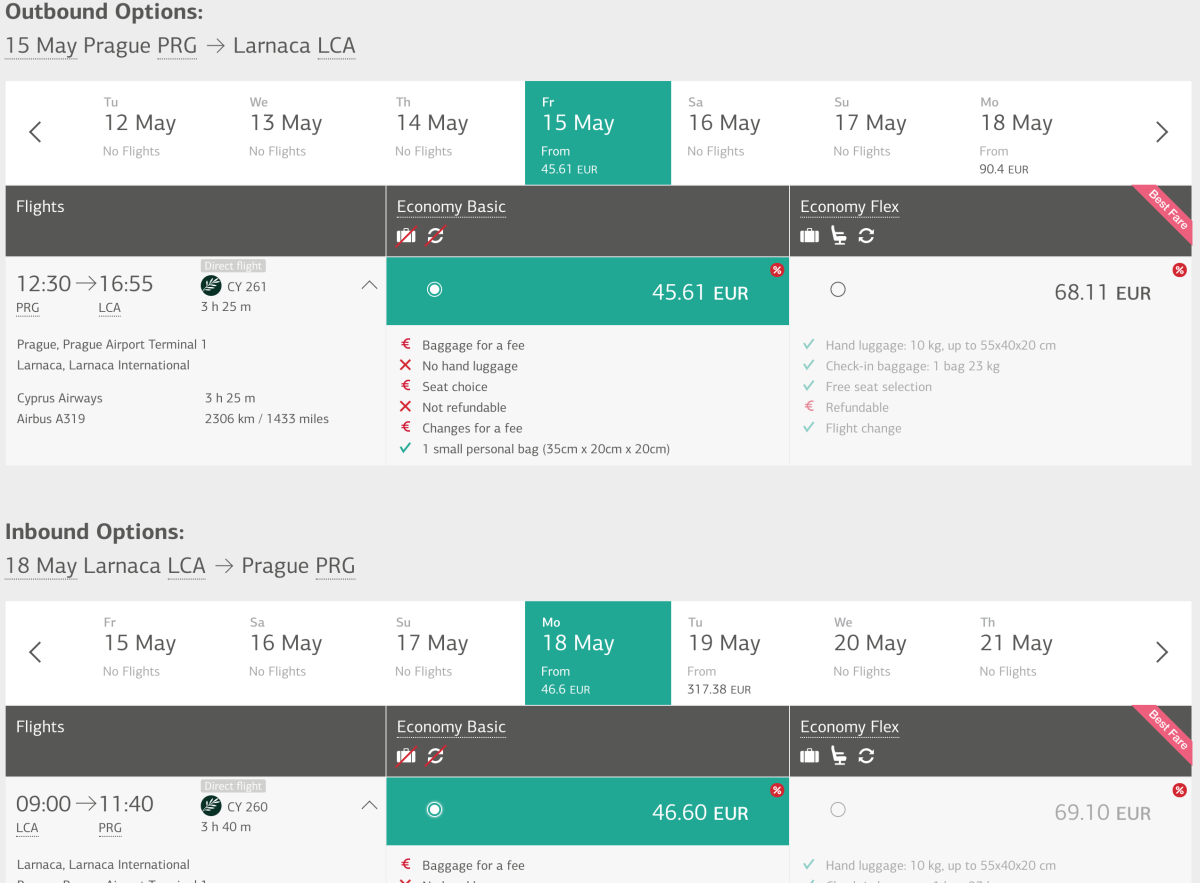Click the Cyprus Airways logo for CY 261
Screen dimensions: 1200x883
pos(211,286)
